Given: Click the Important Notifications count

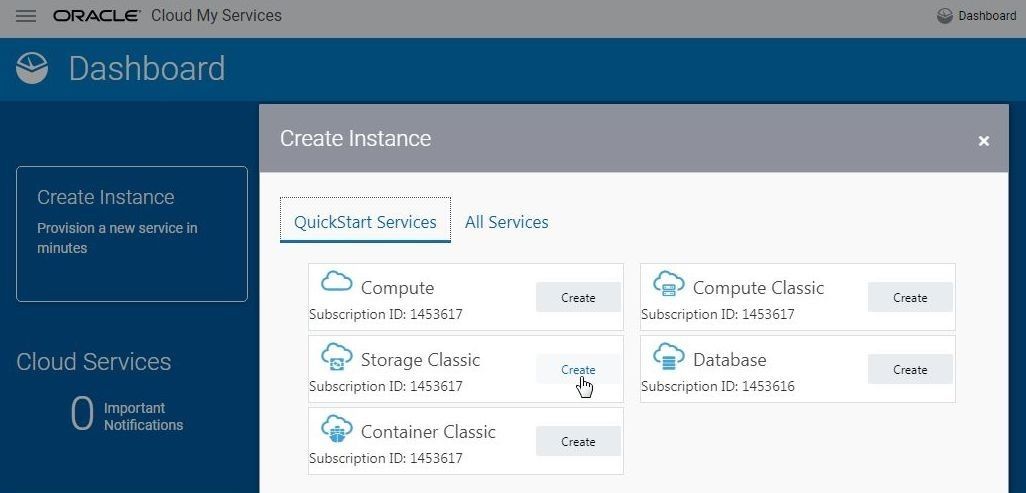Looking at the screenshot, I should pos(82,415).
